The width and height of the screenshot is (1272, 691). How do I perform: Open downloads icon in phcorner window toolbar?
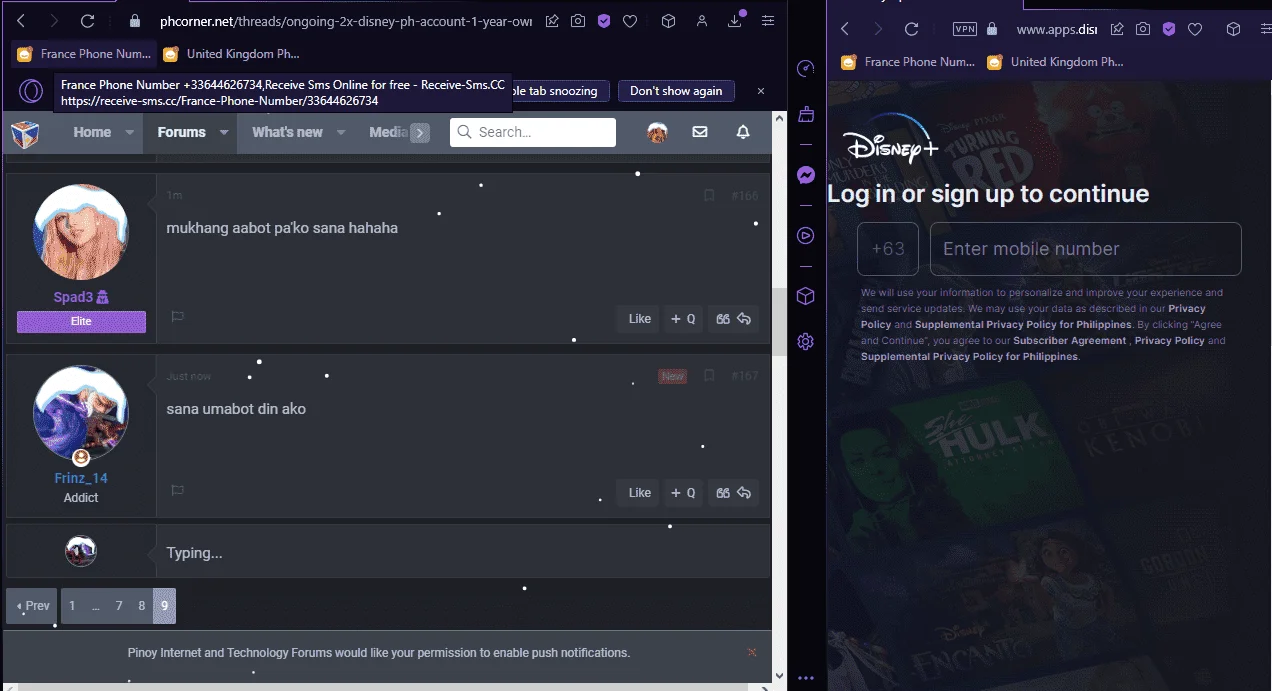735,21
